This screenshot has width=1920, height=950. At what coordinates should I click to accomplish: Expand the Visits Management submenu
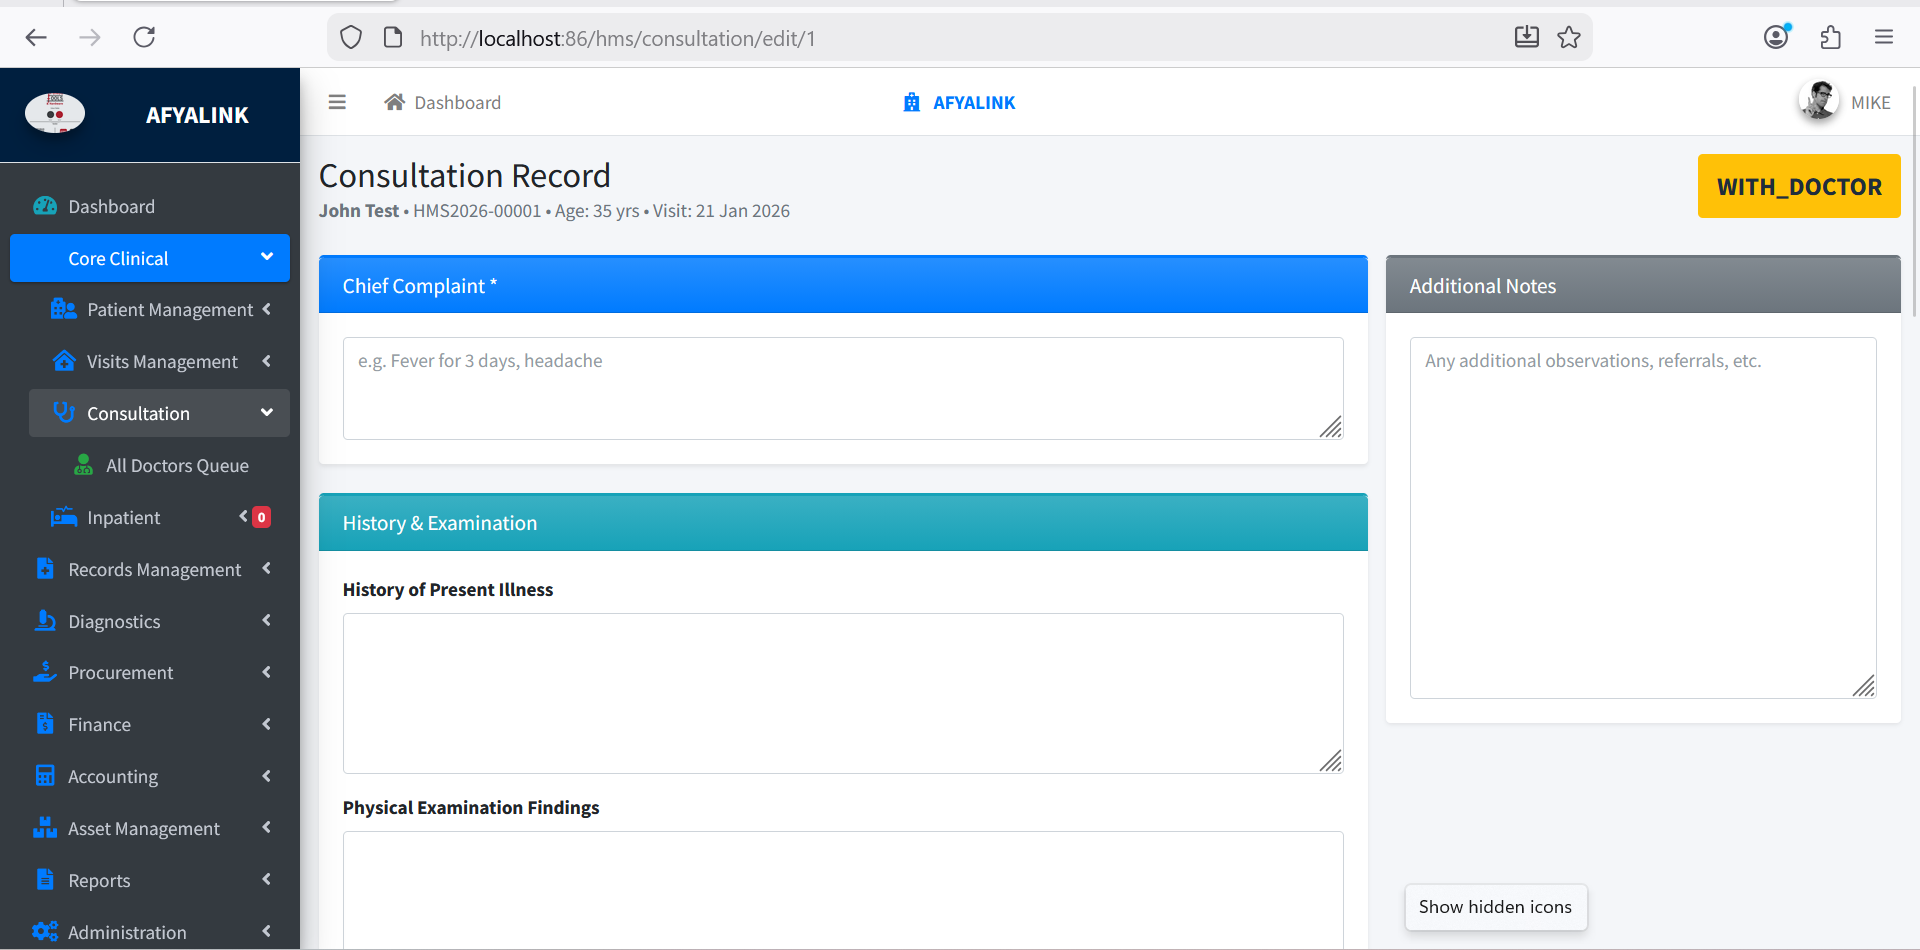(x=162, y=362)
